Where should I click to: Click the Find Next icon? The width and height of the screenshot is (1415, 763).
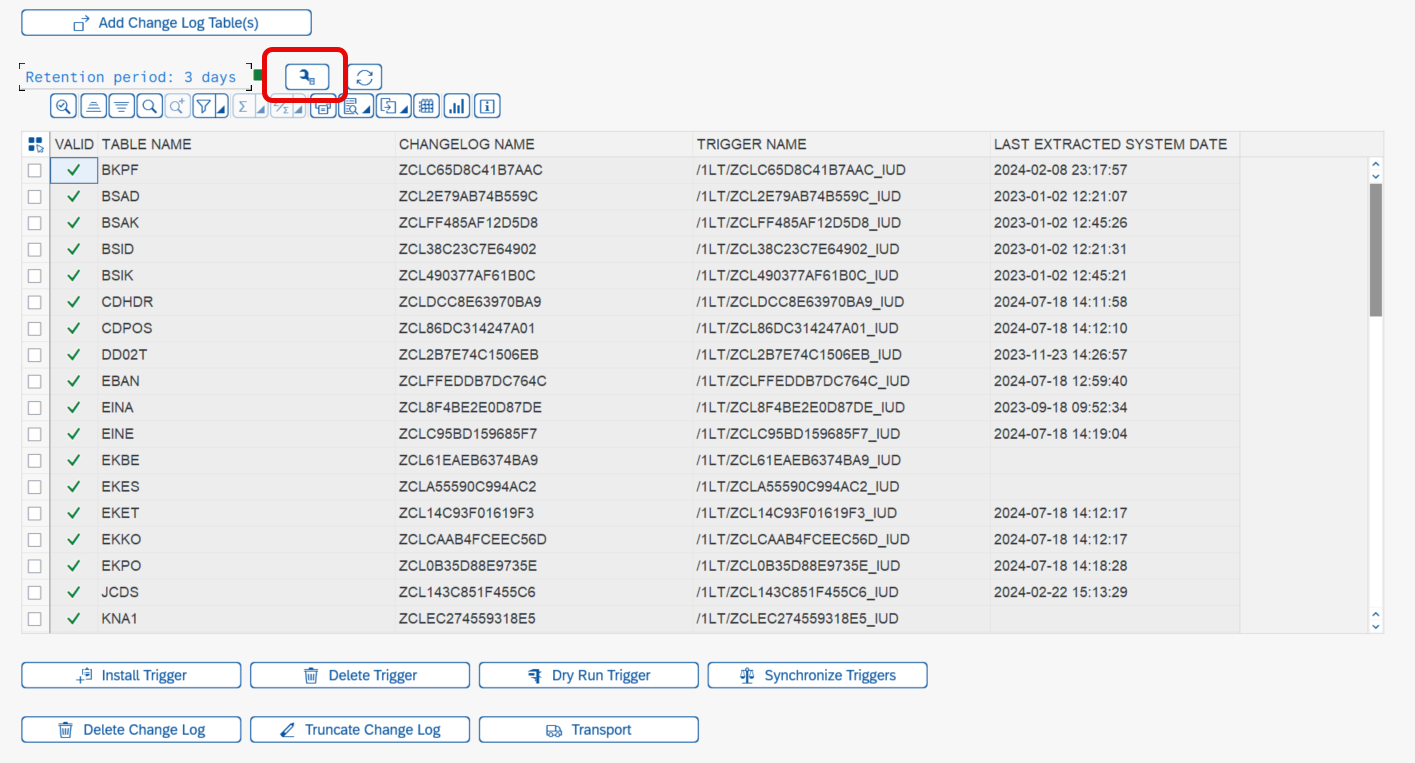(x=178, y=106)
